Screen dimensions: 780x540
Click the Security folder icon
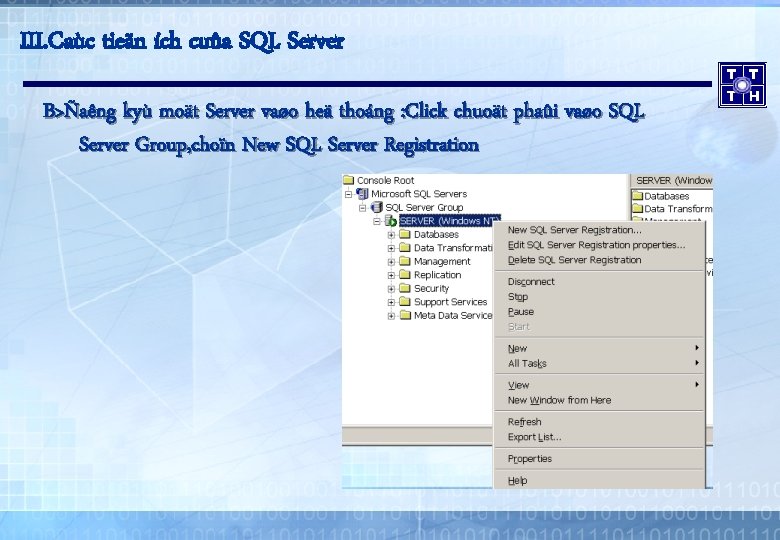click(x=405, y=288)
